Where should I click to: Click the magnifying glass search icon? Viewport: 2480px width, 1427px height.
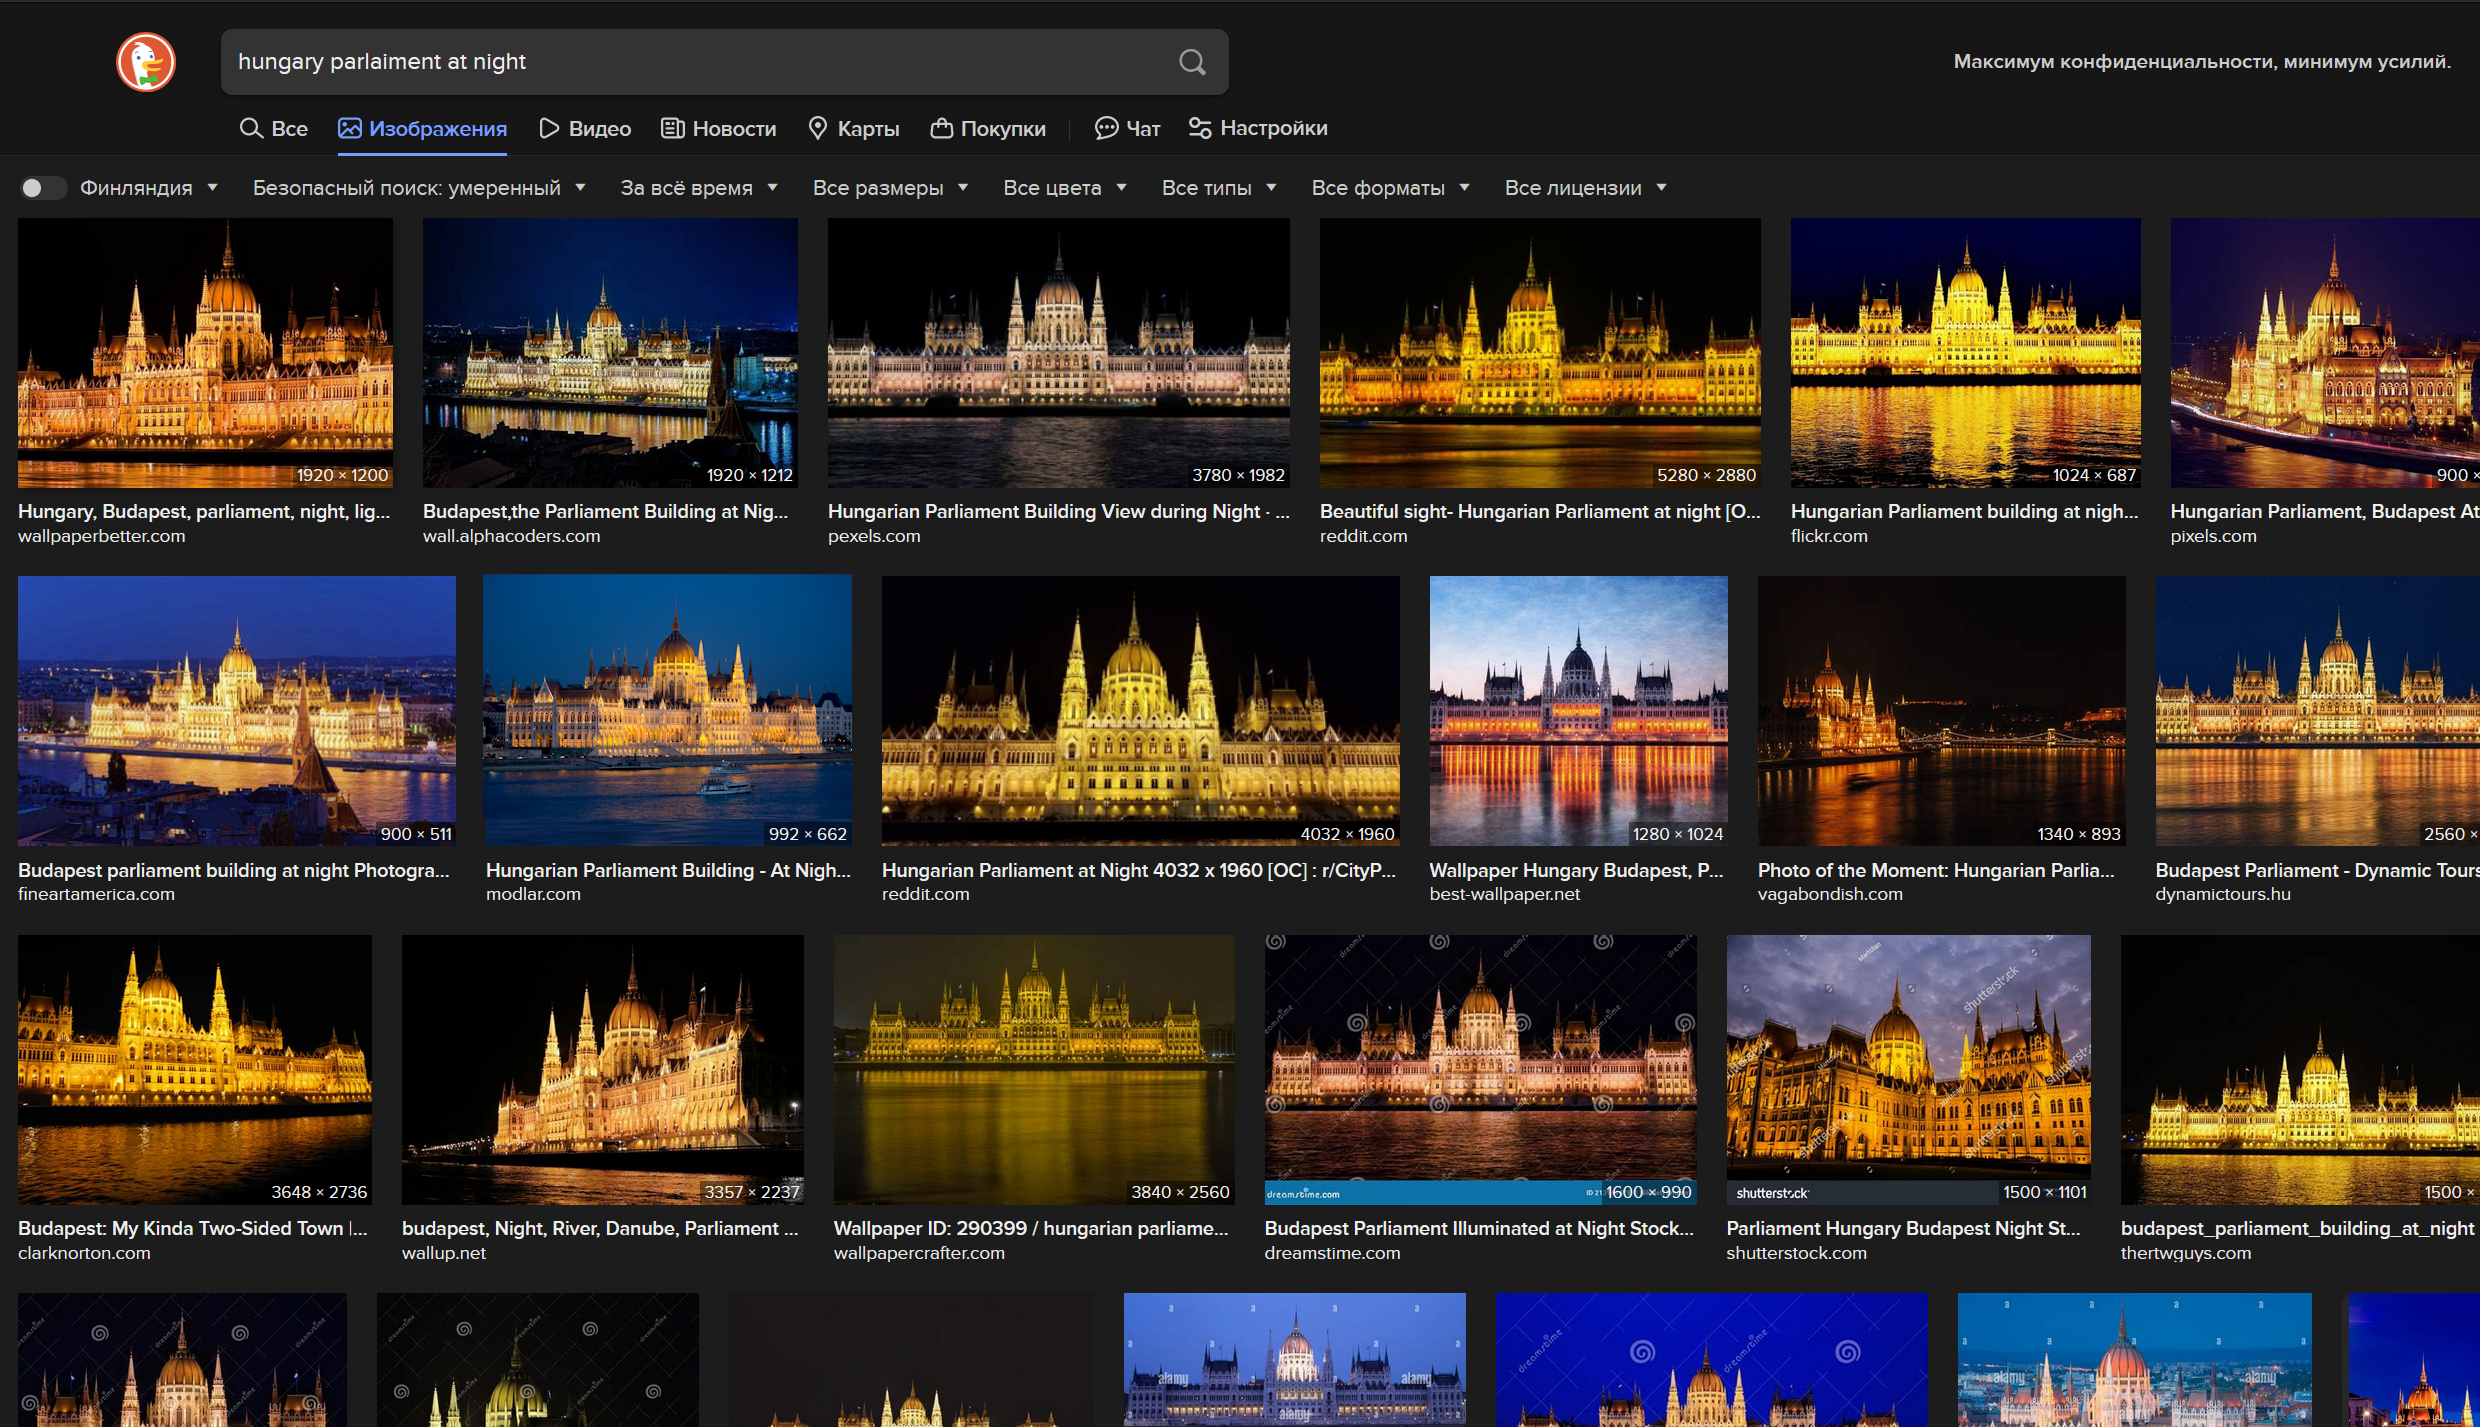coord(1192,62)
